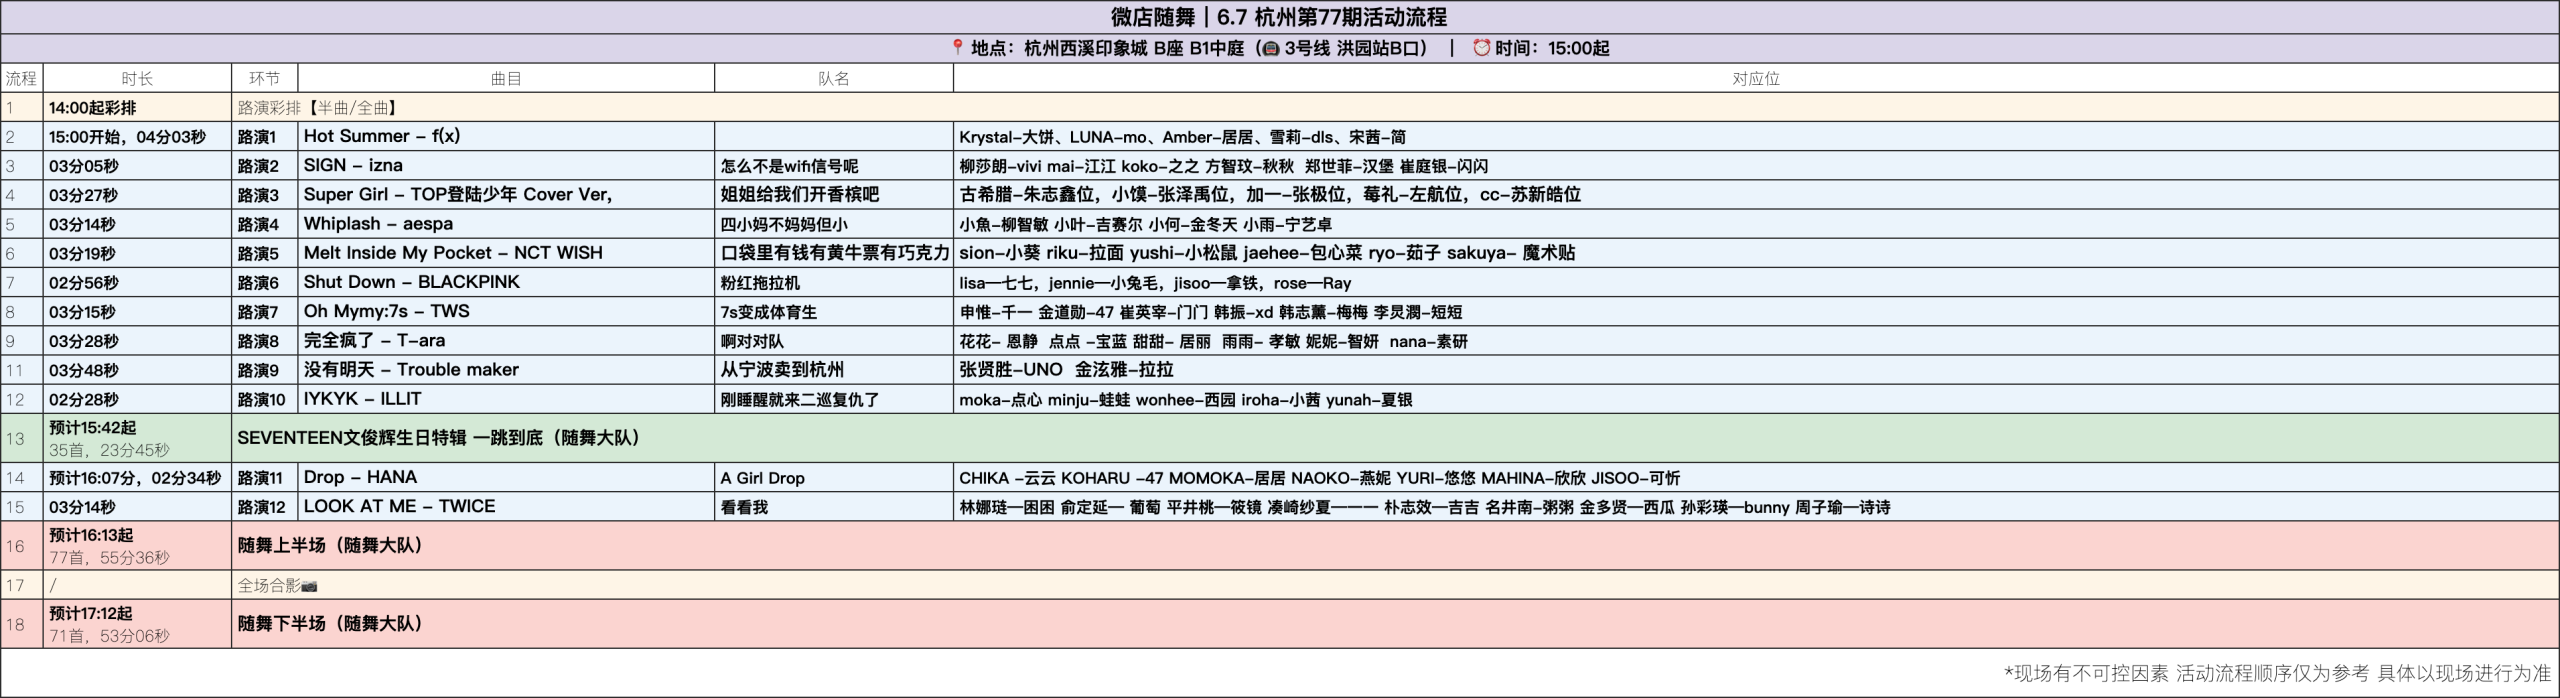Select the '队名' column header
The height and width of the screenshot is (698, 2560).
click(834, 78)
